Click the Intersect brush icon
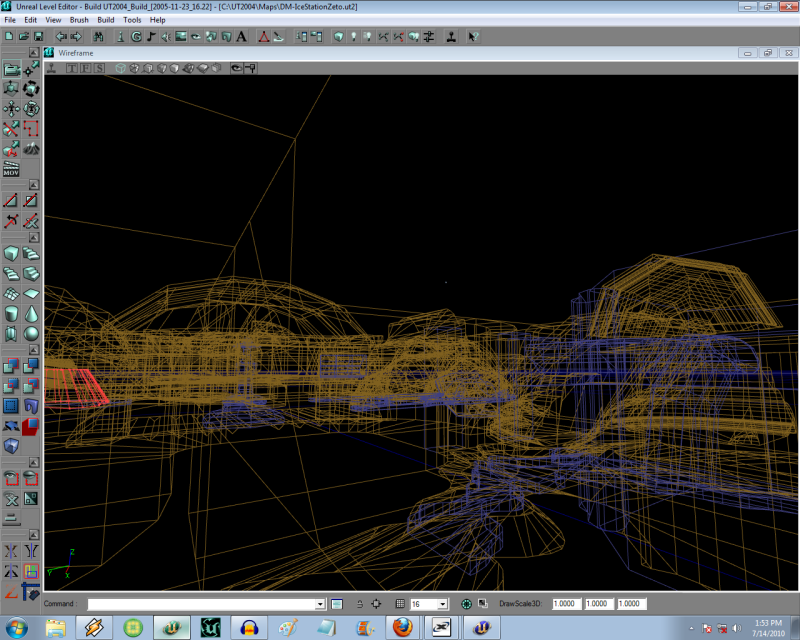The height and width of the screenshot is (640, 800). pos(11,386)
